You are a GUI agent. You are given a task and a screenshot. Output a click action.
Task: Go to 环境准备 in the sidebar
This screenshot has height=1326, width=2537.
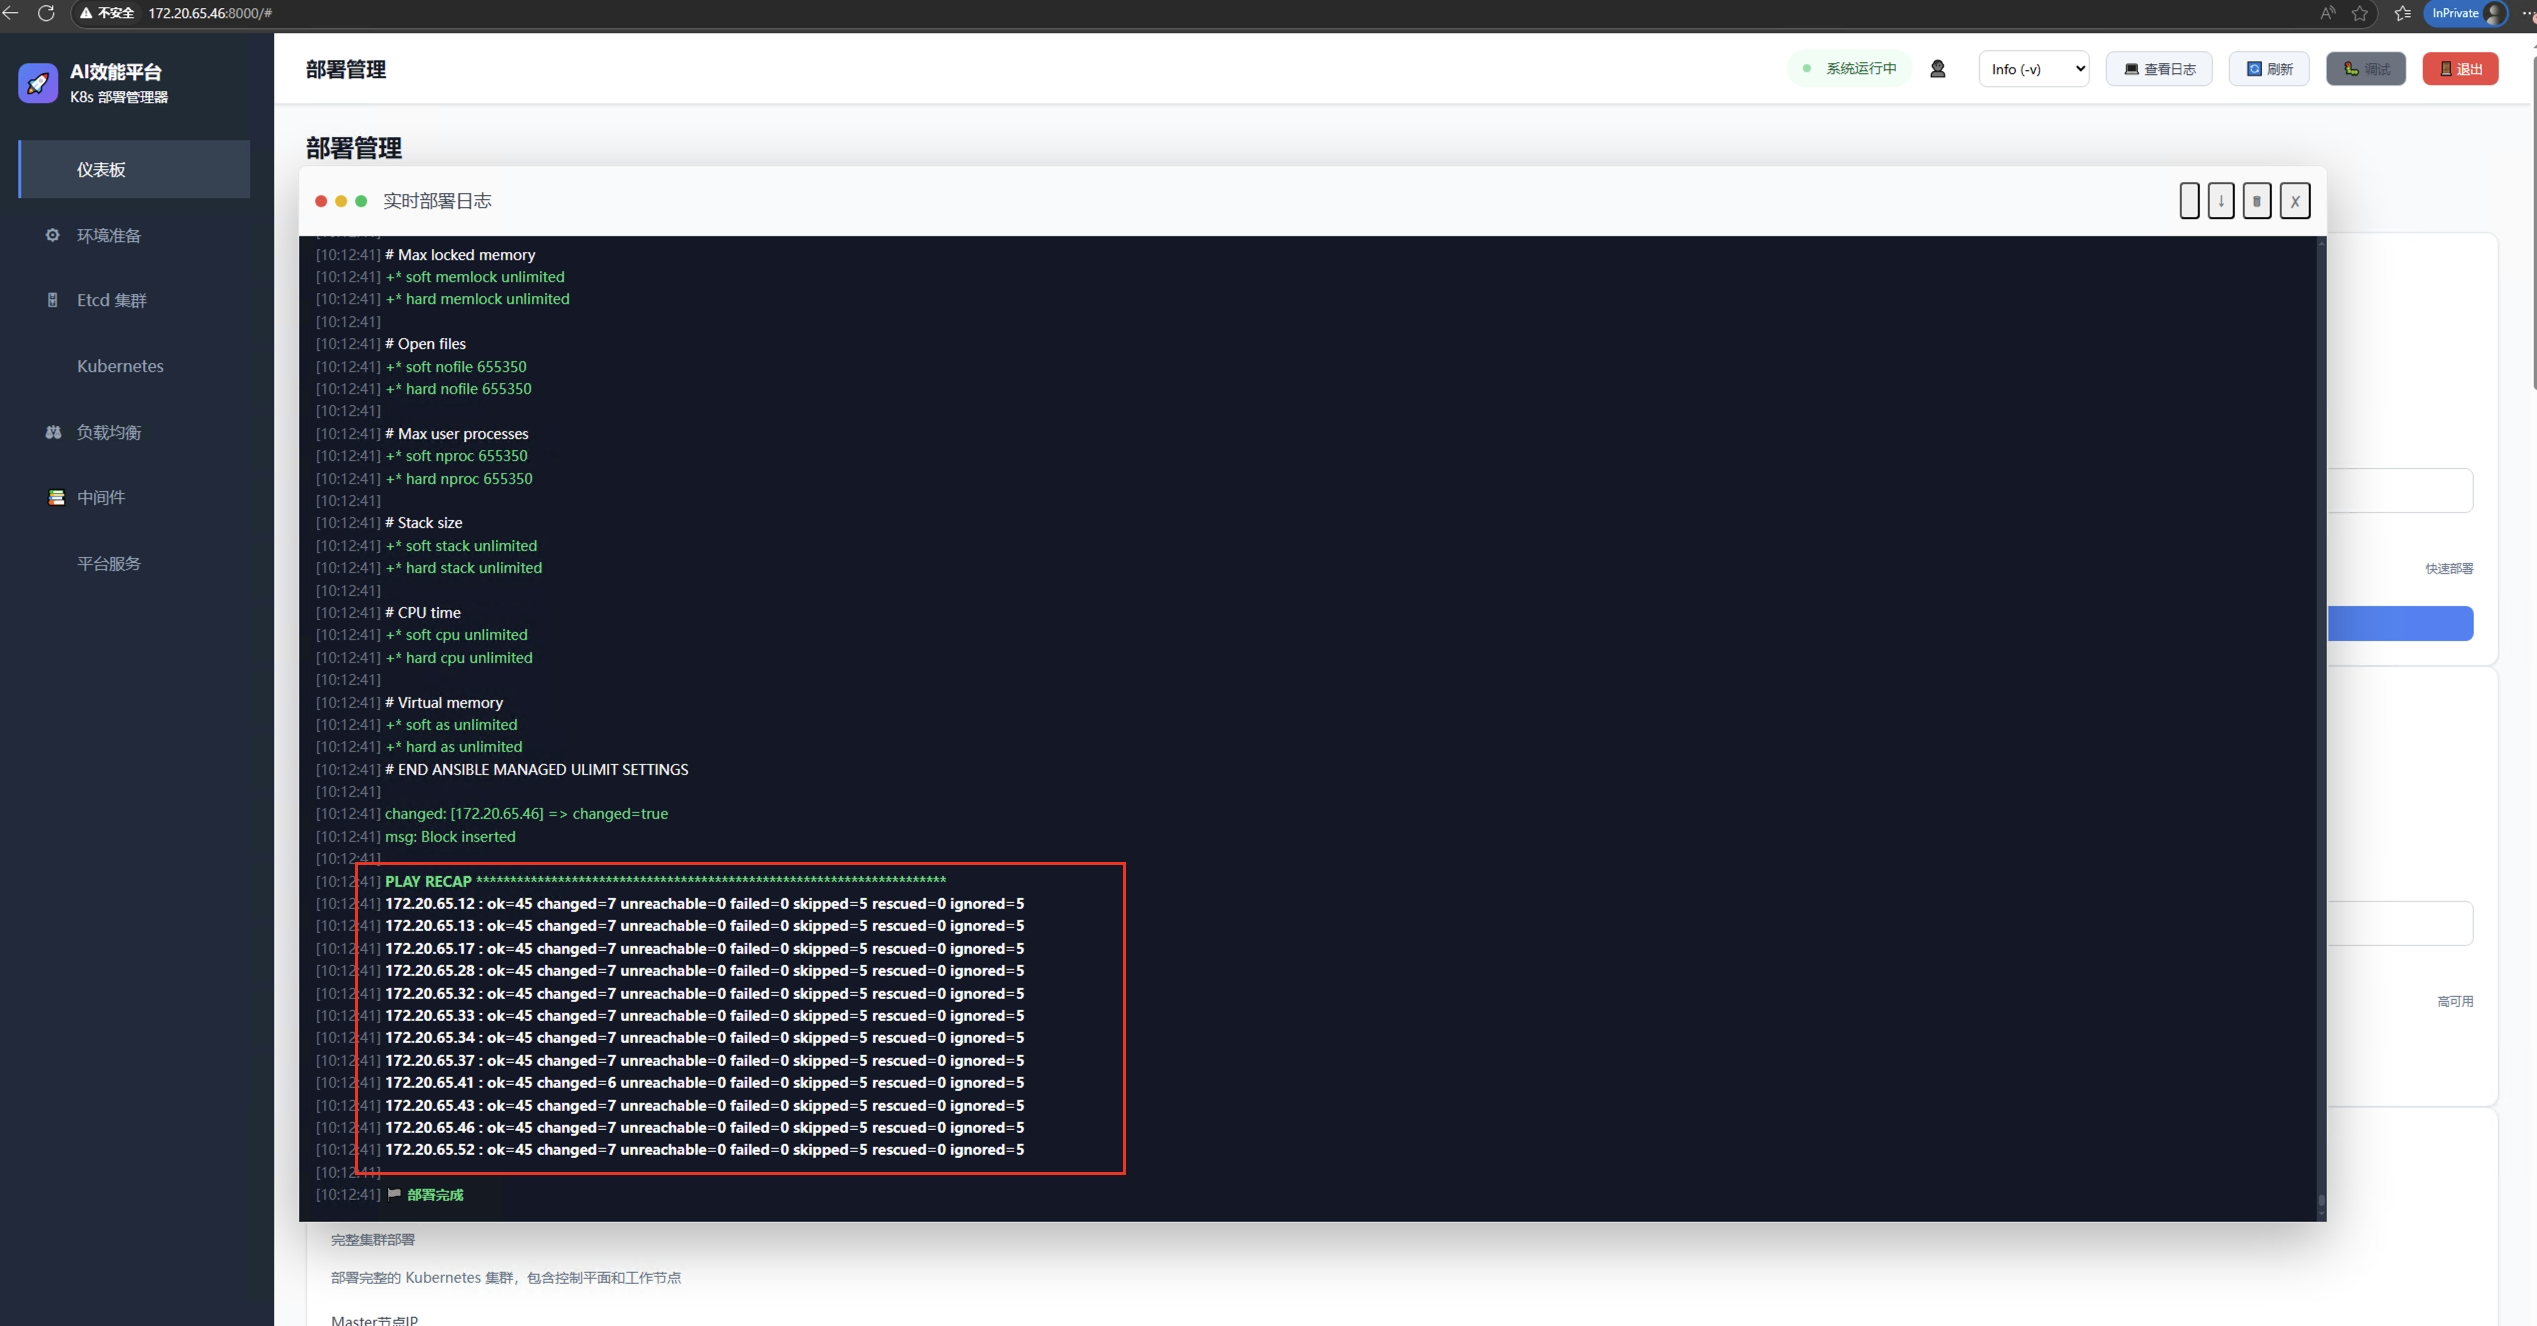tap(134, 235)
